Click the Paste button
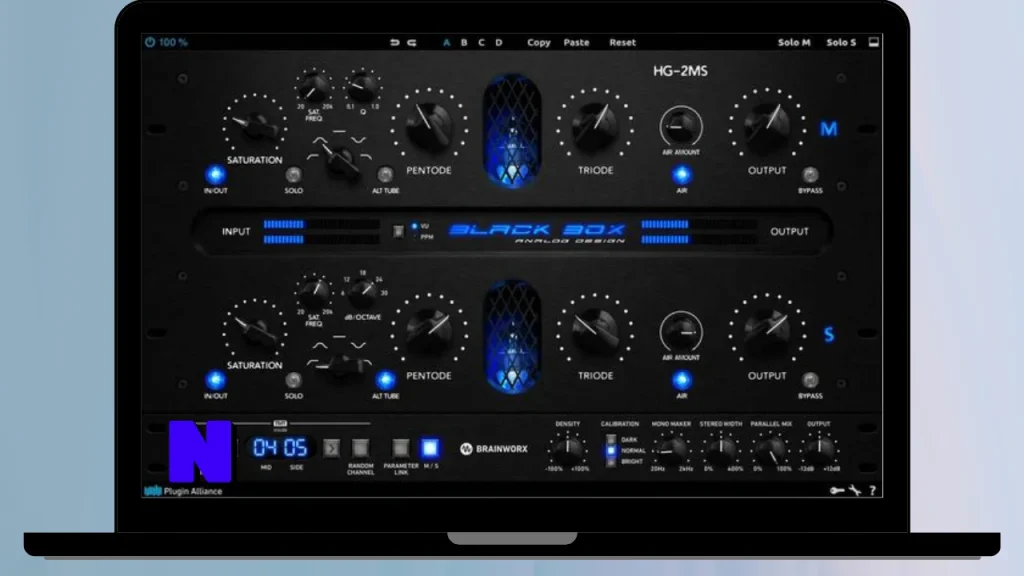This screenshot has width=1024, height=576. tap(576, 42)
